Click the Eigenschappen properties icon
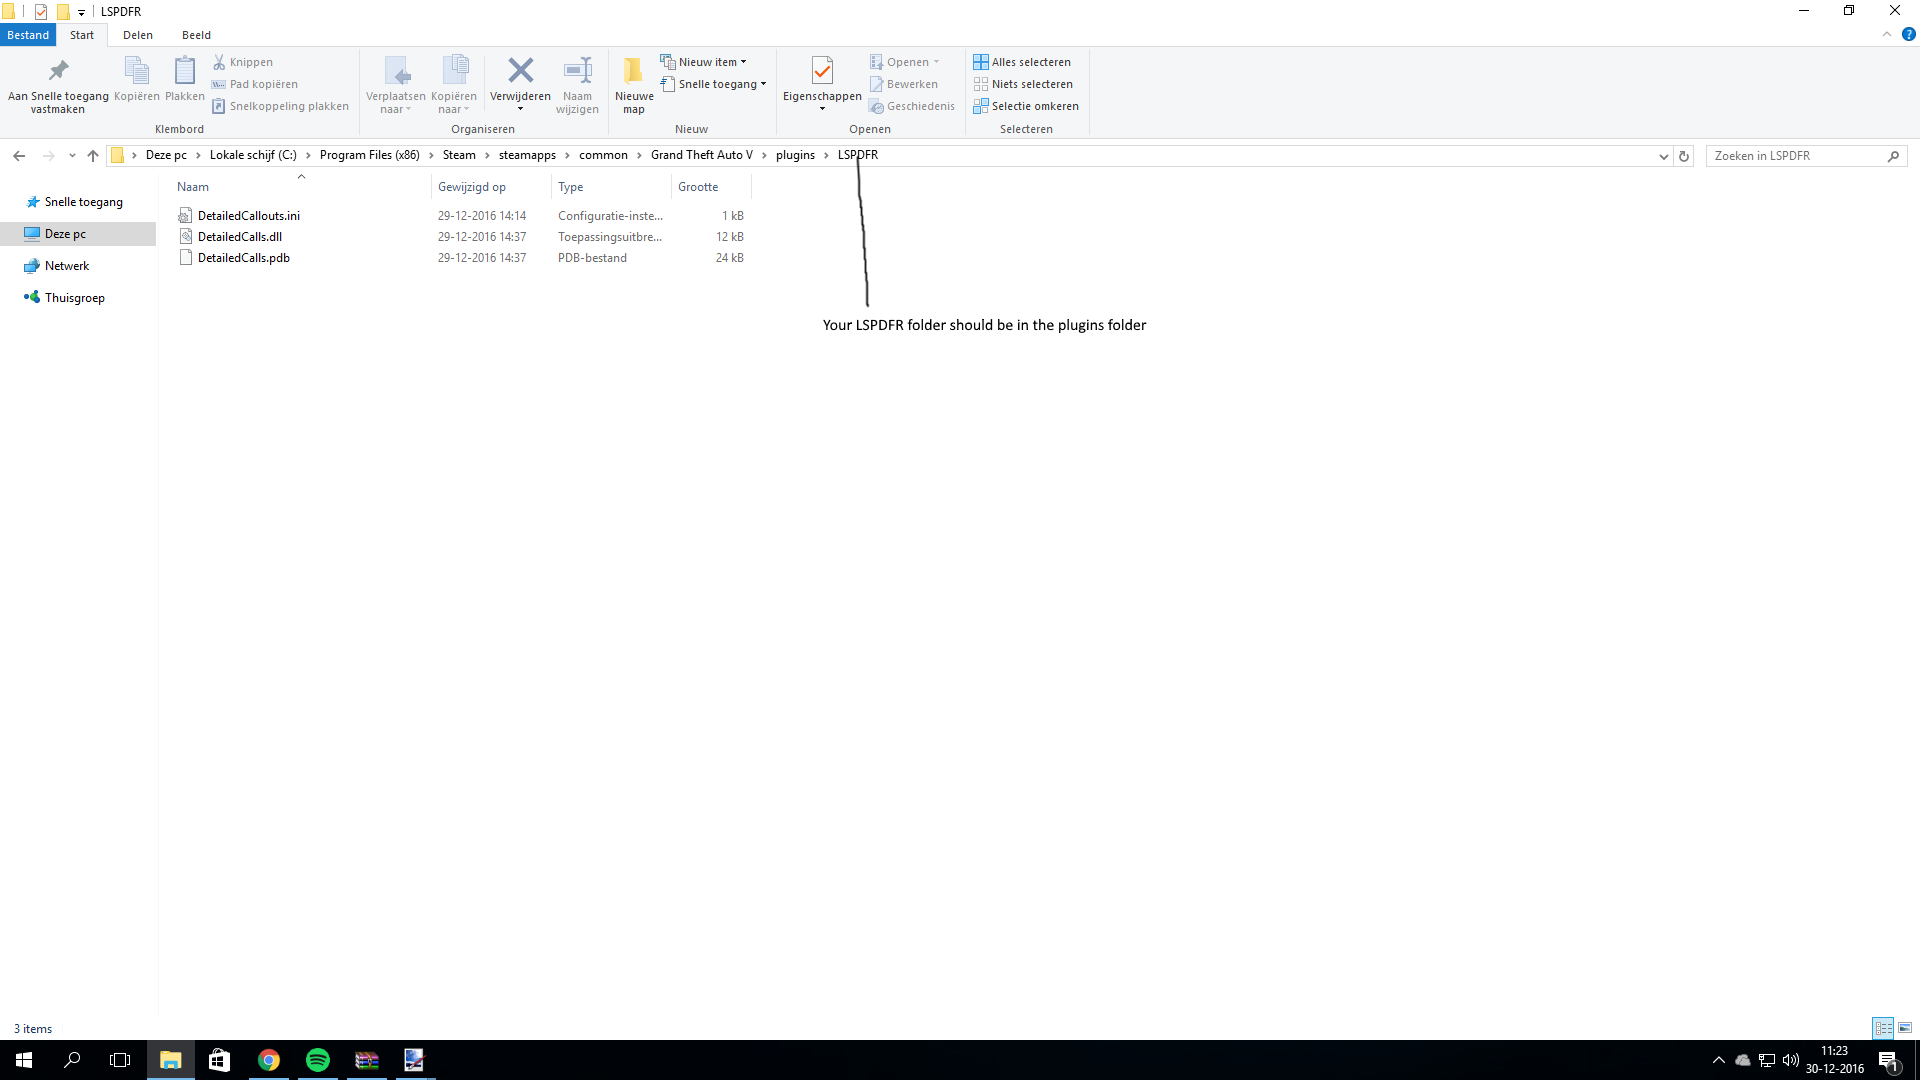 point(822,70)
